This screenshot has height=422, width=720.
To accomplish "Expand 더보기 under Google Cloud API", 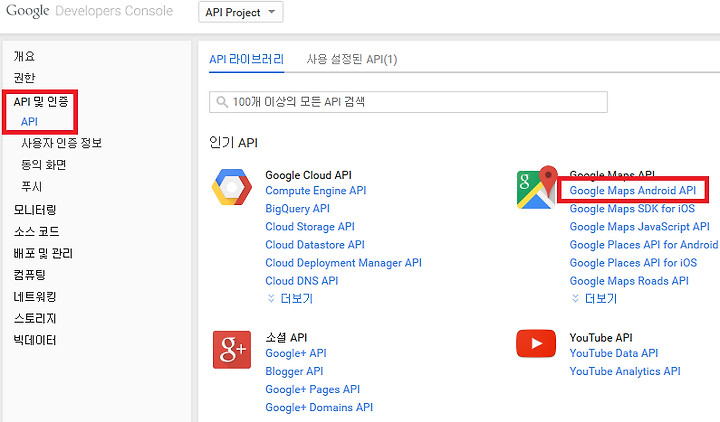I will click(x=290, y=299).
